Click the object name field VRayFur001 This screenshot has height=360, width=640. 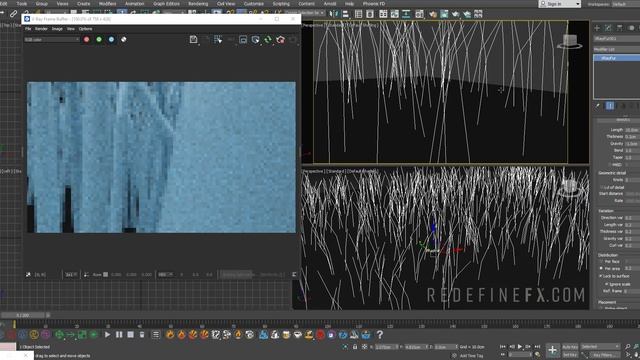click(x=617, y=39)
